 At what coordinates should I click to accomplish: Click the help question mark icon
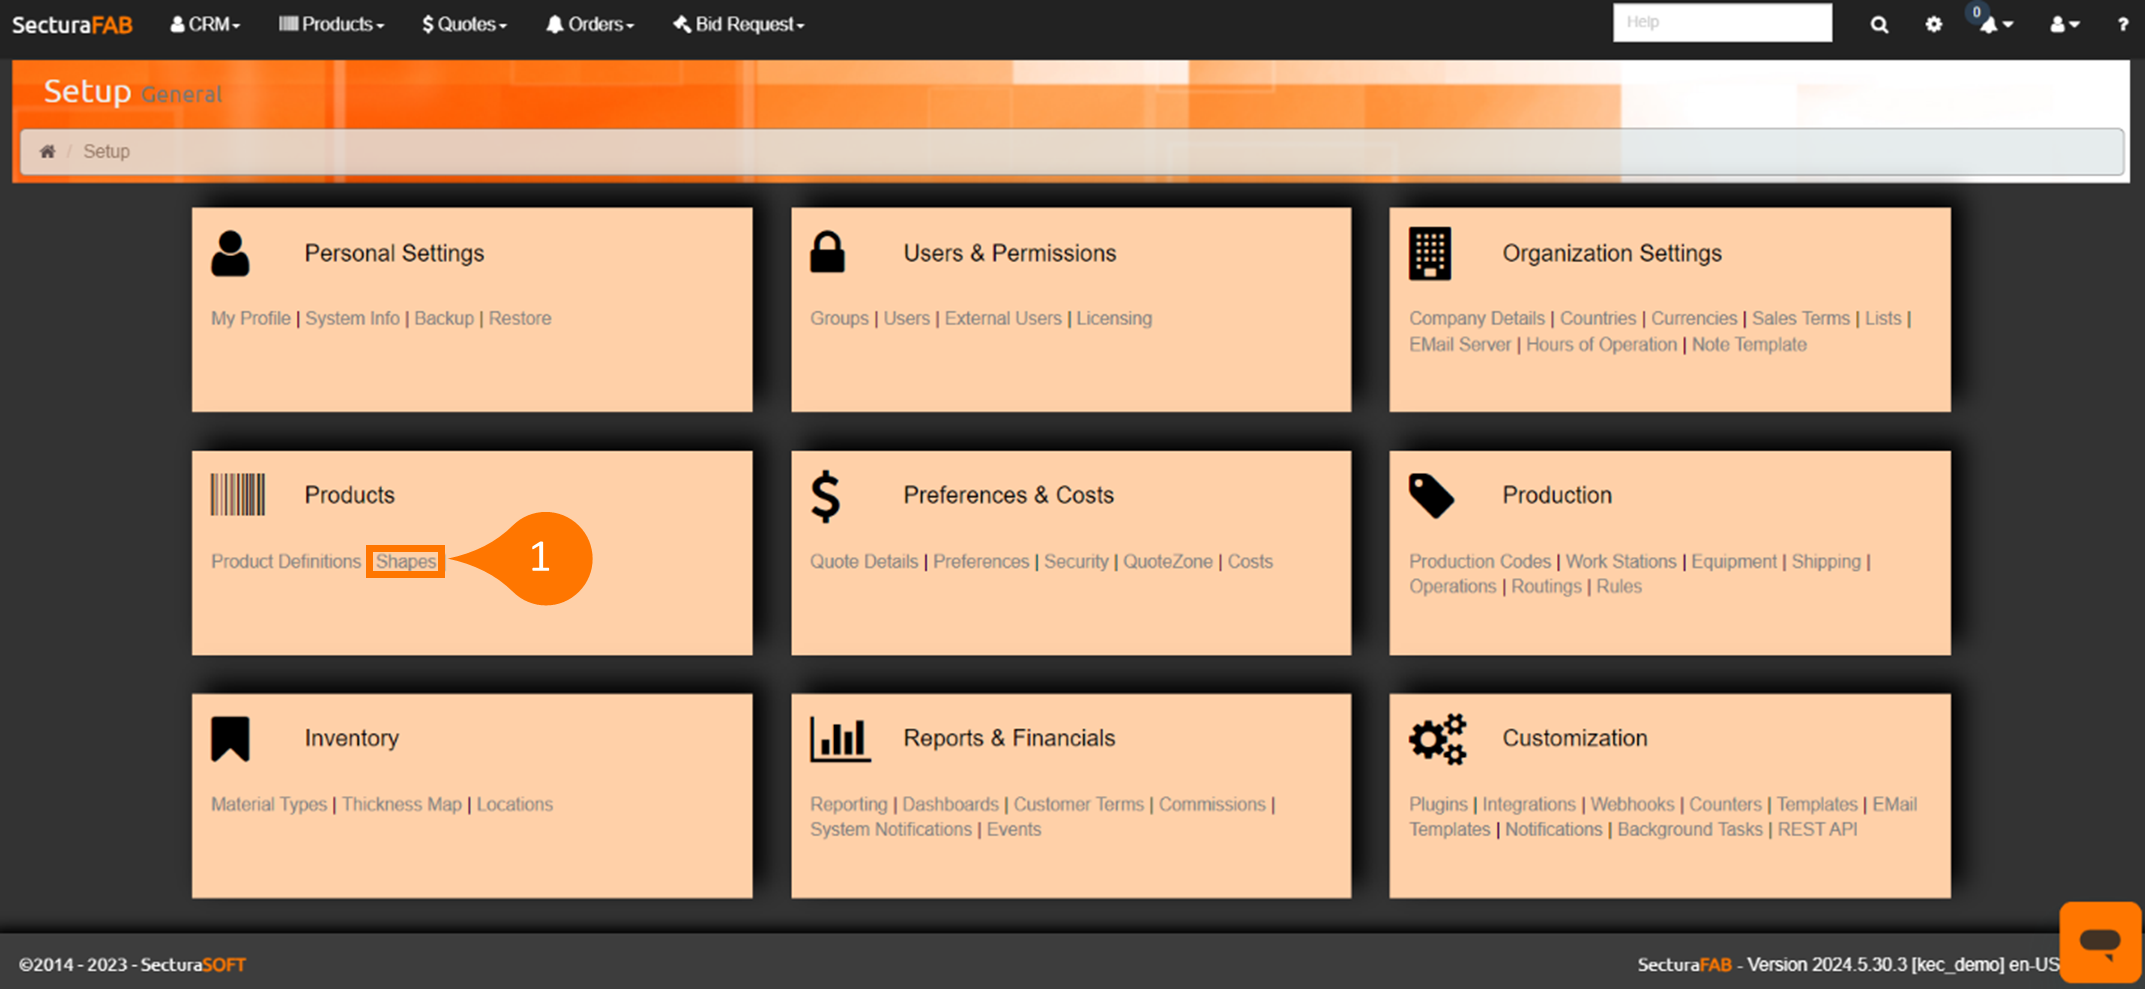pos(2122,25)
